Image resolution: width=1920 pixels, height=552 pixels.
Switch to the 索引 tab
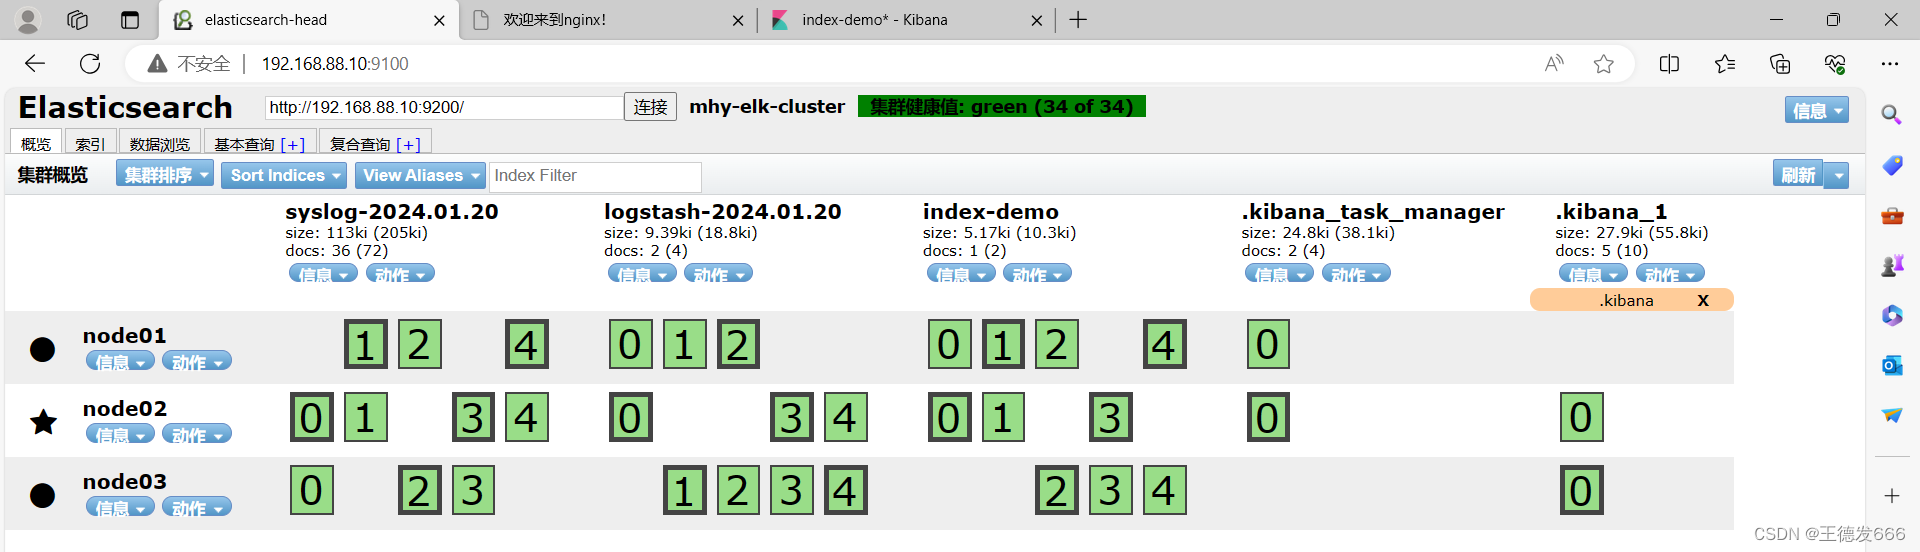click(x=89, y=143)
